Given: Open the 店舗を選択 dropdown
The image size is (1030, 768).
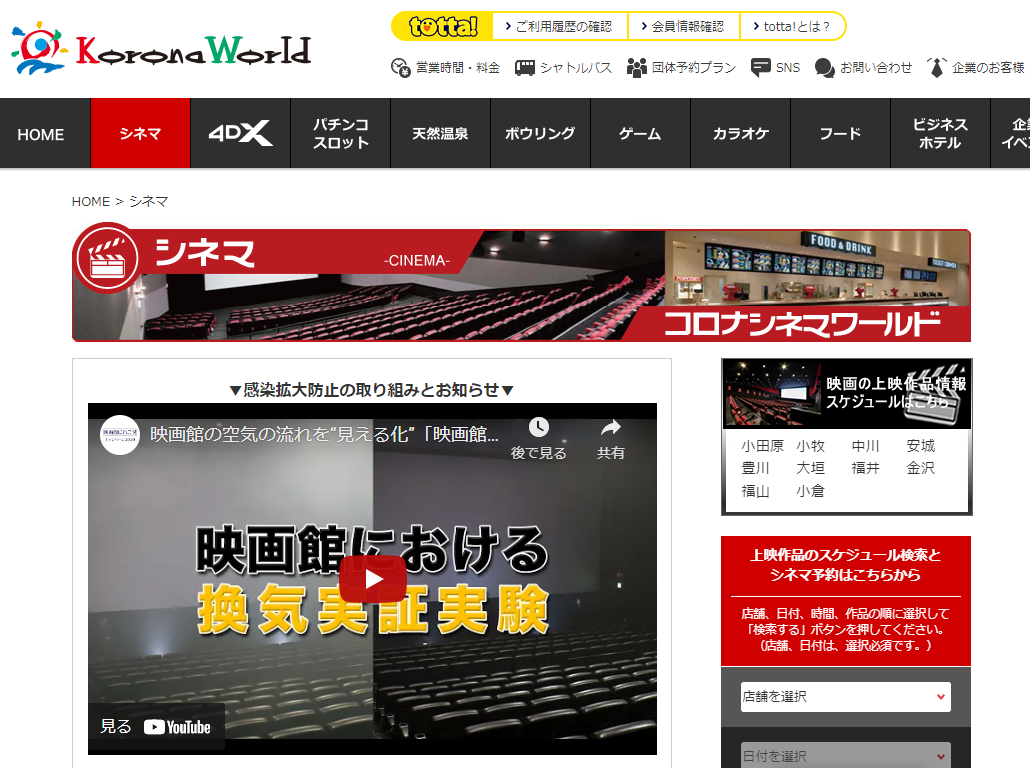Looking at the screenshot, I should 845,696.
